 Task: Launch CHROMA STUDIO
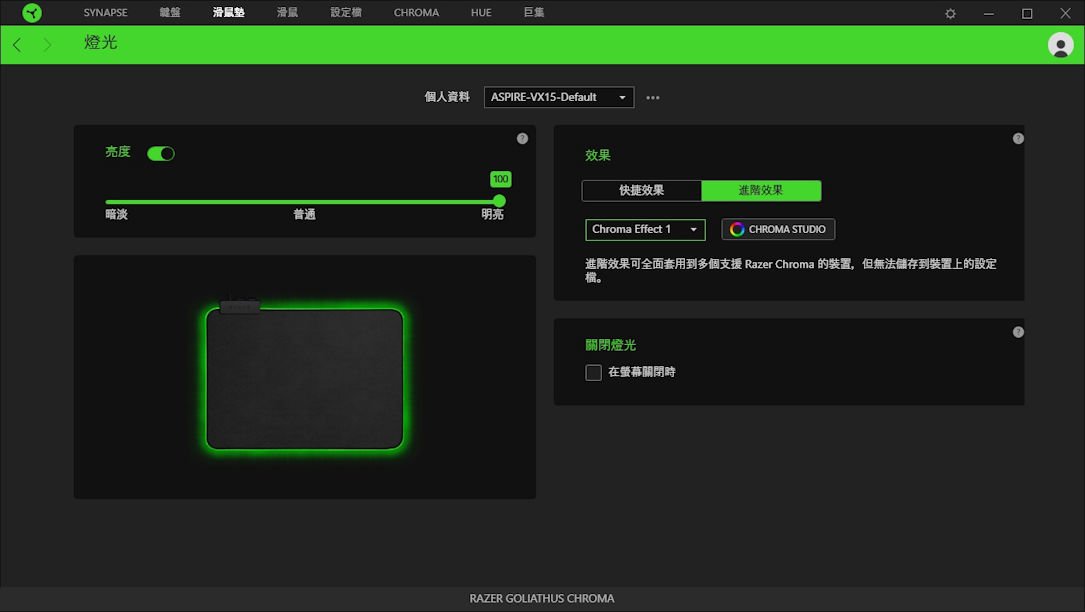tap(778, 229)
